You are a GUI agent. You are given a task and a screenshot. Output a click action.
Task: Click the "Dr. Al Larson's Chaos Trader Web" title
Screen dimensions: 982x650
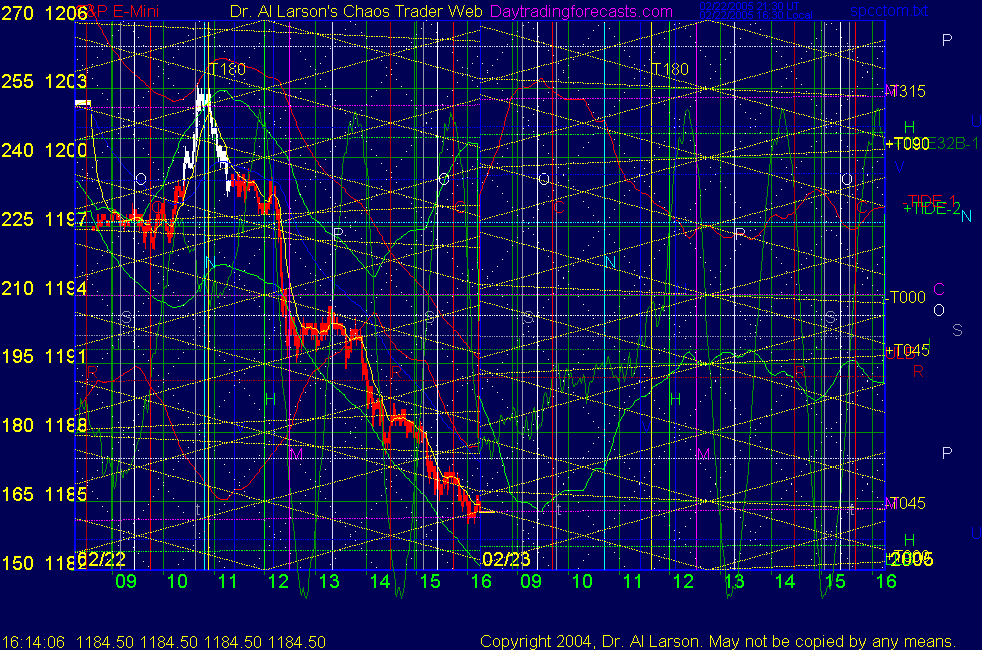click(x=356, y=11)
